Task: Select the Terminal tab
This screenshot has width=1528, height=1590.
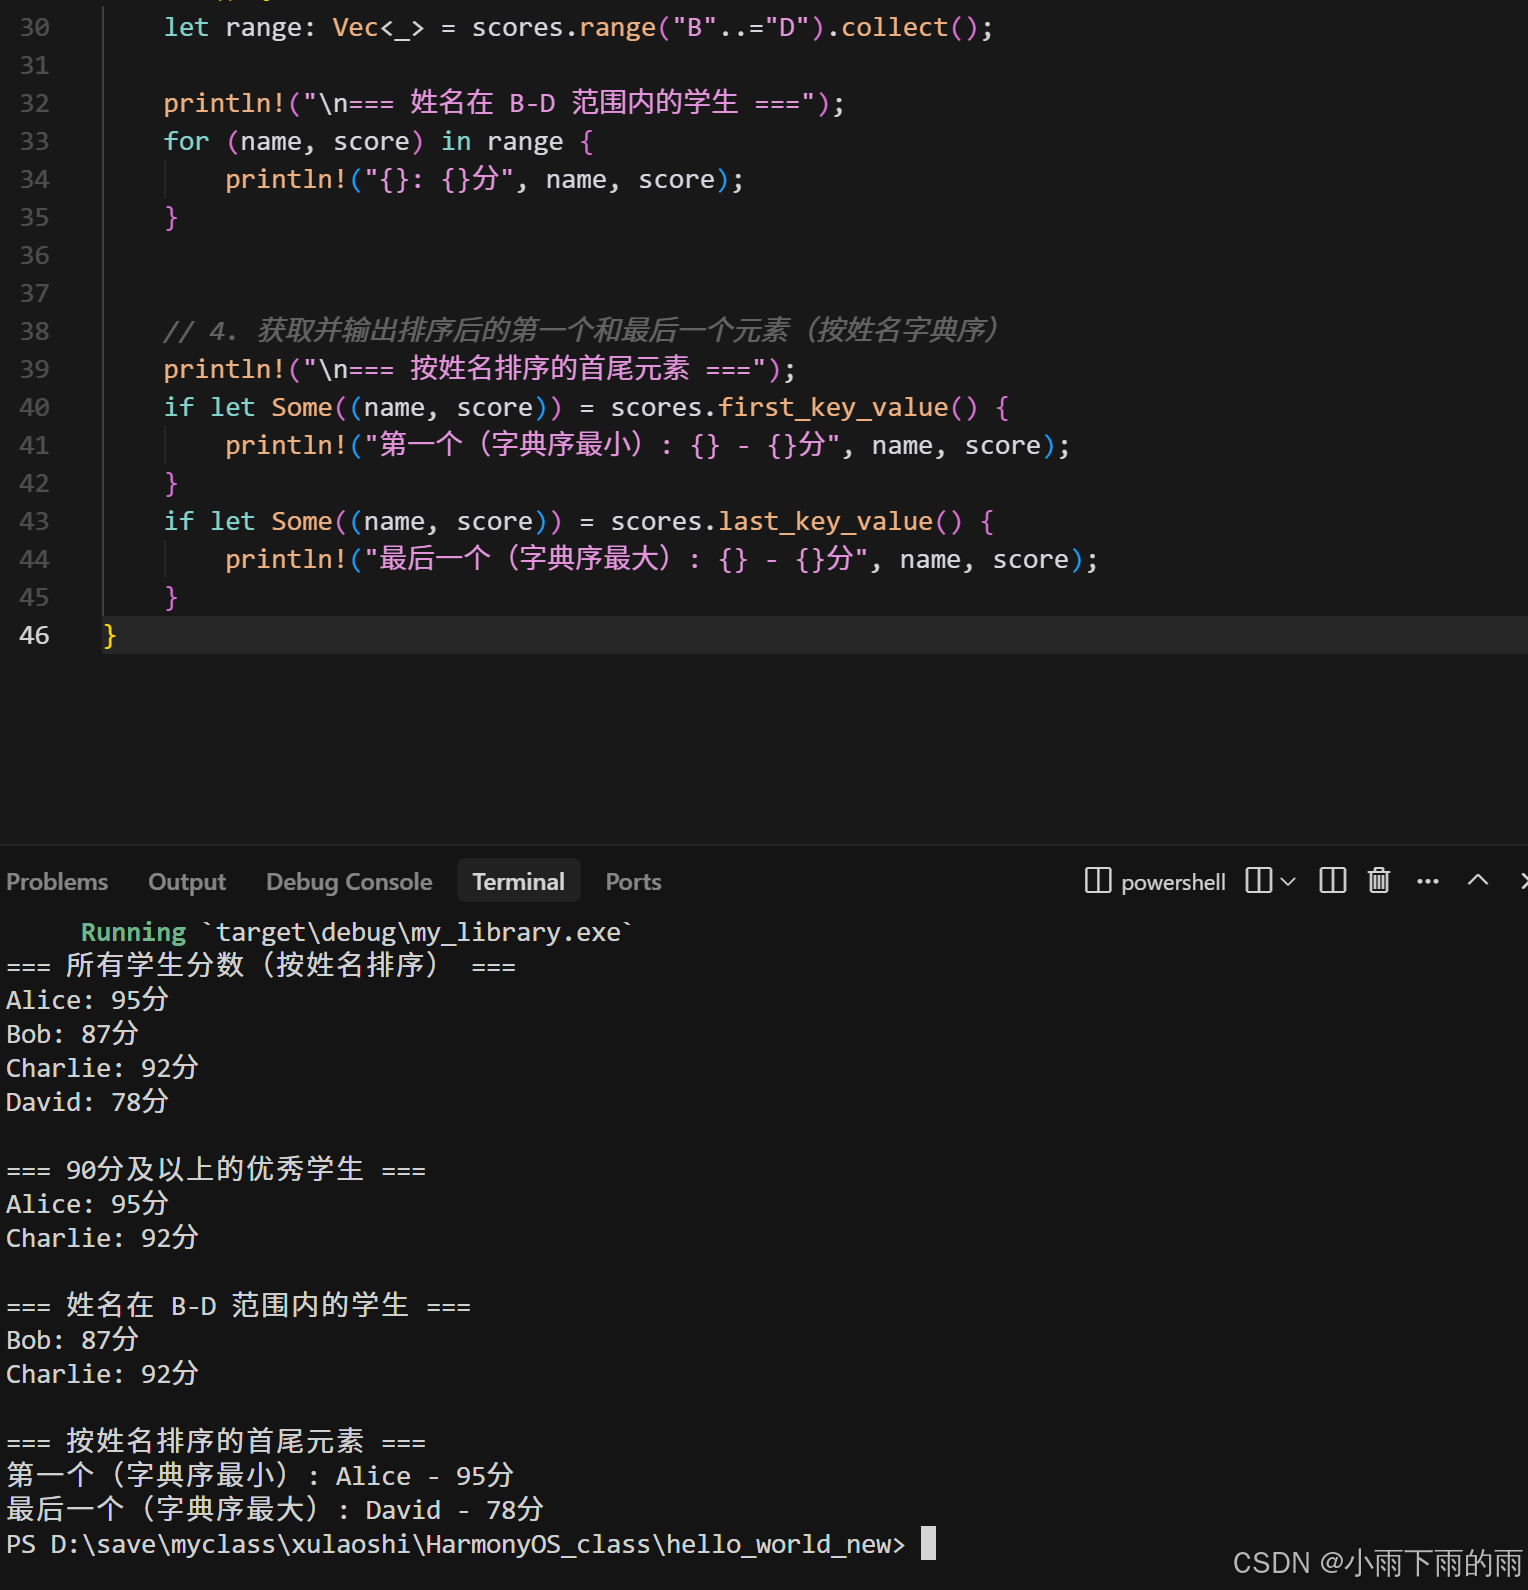Action: click(518, 881)
